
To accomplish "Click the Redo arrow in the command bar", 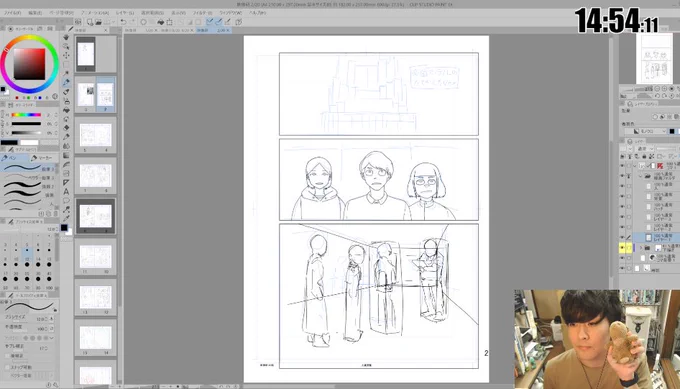I will 132,22.
